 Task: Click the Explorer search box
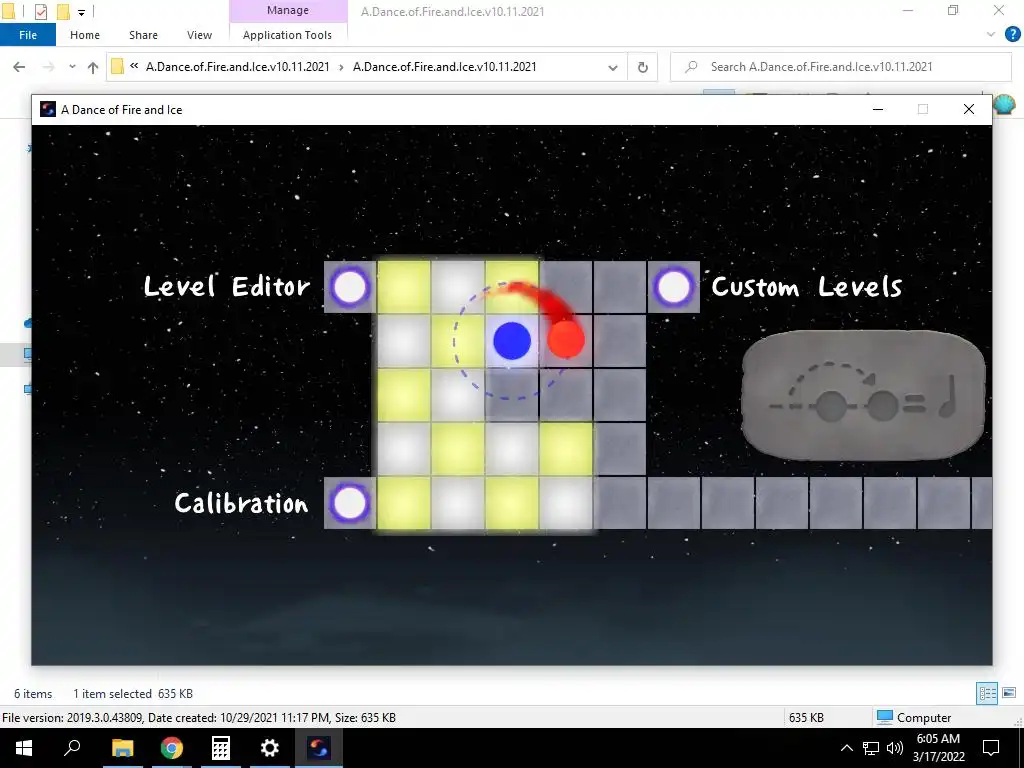coord(840,67)
